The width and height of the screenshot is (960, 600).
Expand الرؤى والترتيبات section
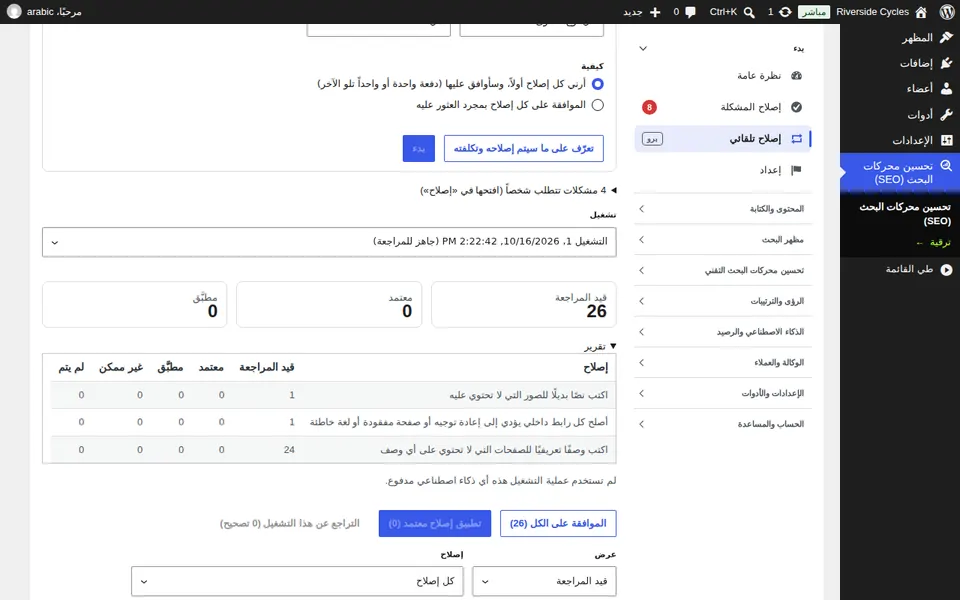(x=723, y=301)
